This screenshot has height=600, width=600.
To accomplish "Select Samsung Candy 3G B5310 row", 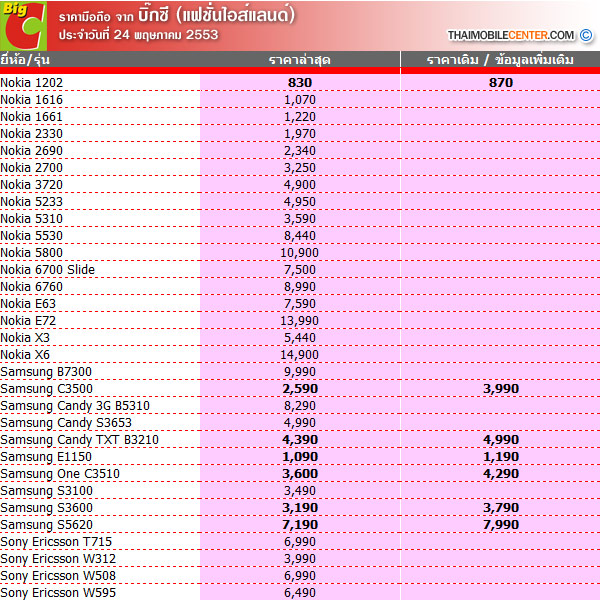I will [x=75, y=406].
